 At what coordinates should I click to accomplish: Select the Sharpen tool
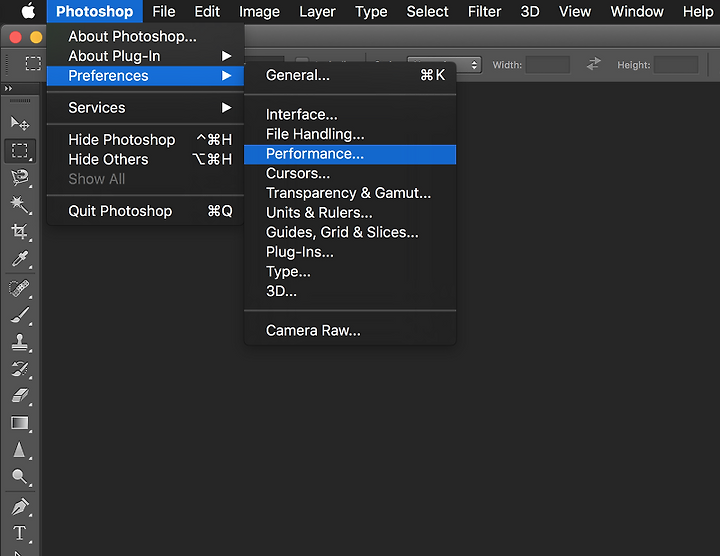(20, 450)
